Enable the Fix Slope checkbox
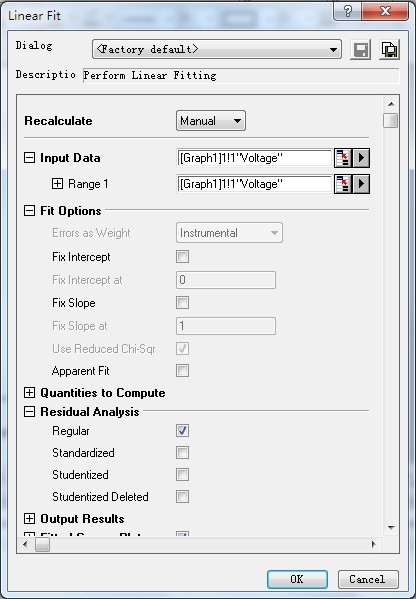 pos(182,303)
